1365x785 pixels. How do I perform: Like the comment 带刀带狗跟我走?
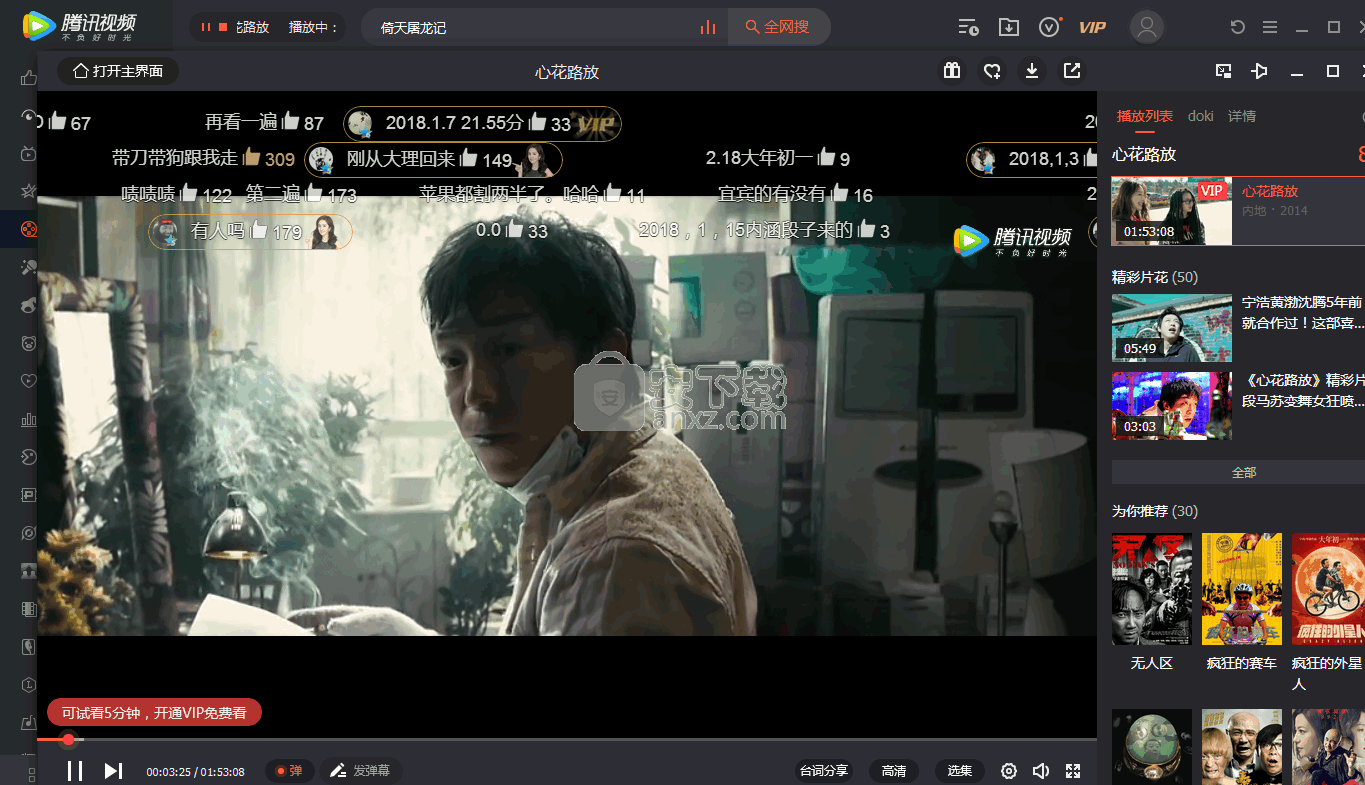tap(252, 158)
